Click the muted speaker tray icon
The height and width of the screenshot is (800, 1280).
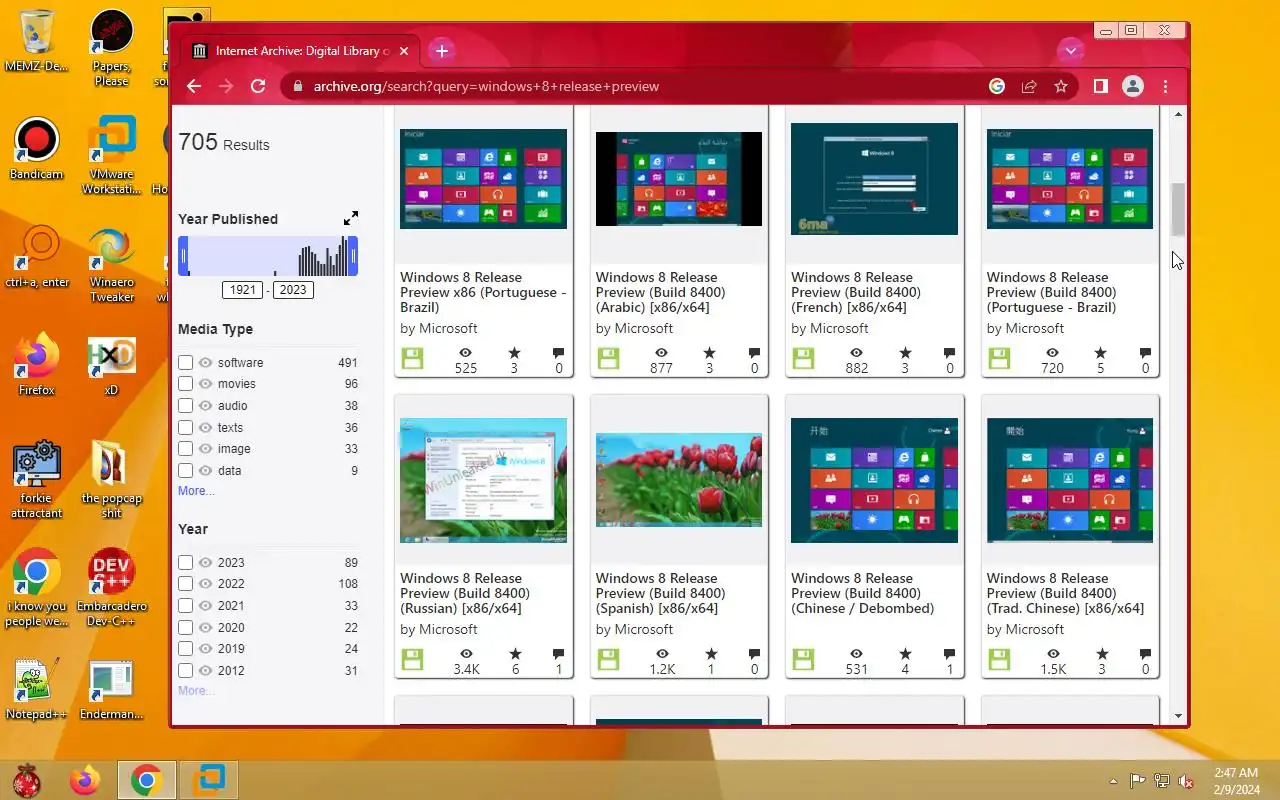[x=1185, y=781]
